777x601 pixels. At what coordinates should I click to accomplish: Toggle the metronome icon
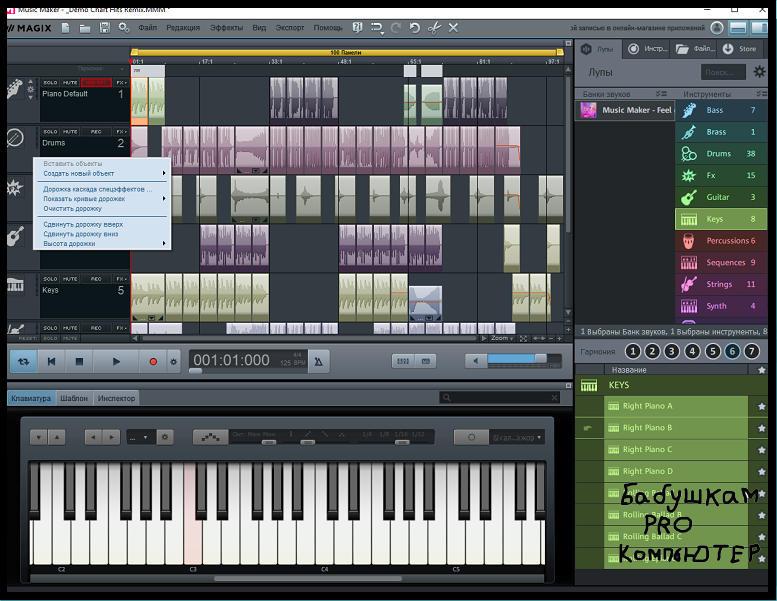pos(319,362)
